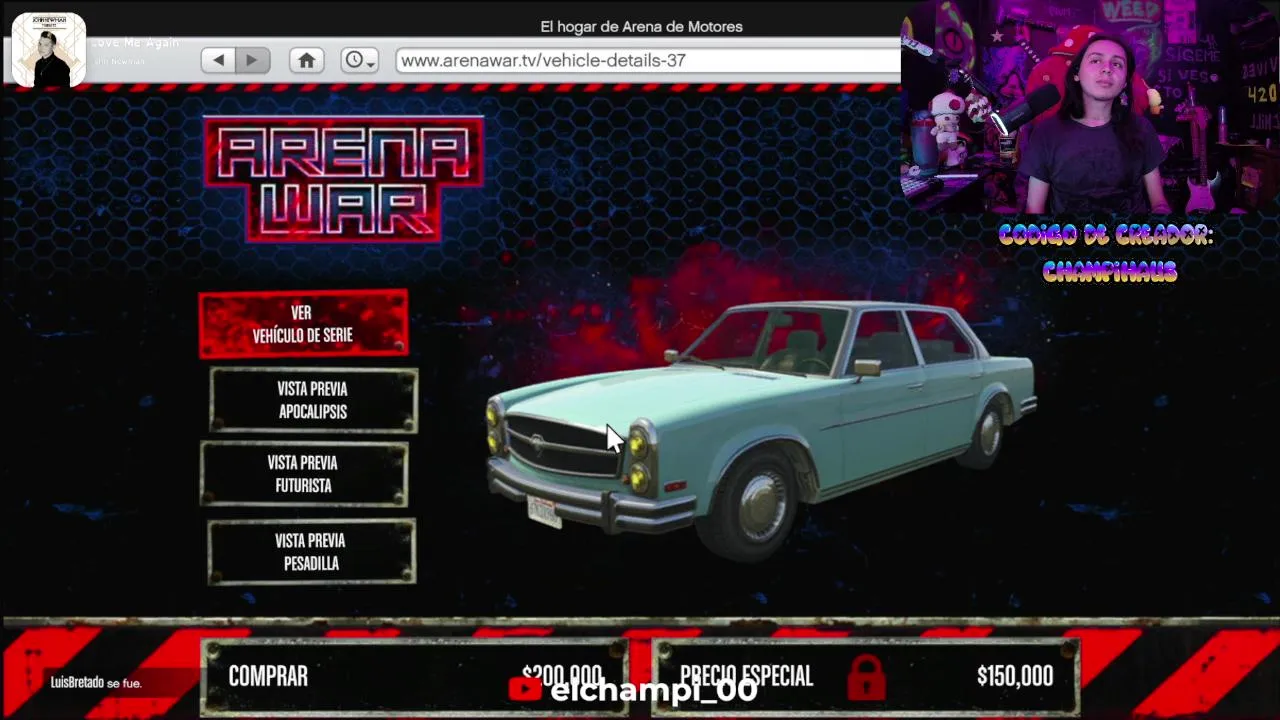Go back with the browser back arrow
1280x720 pixels.
pos(218,60)
